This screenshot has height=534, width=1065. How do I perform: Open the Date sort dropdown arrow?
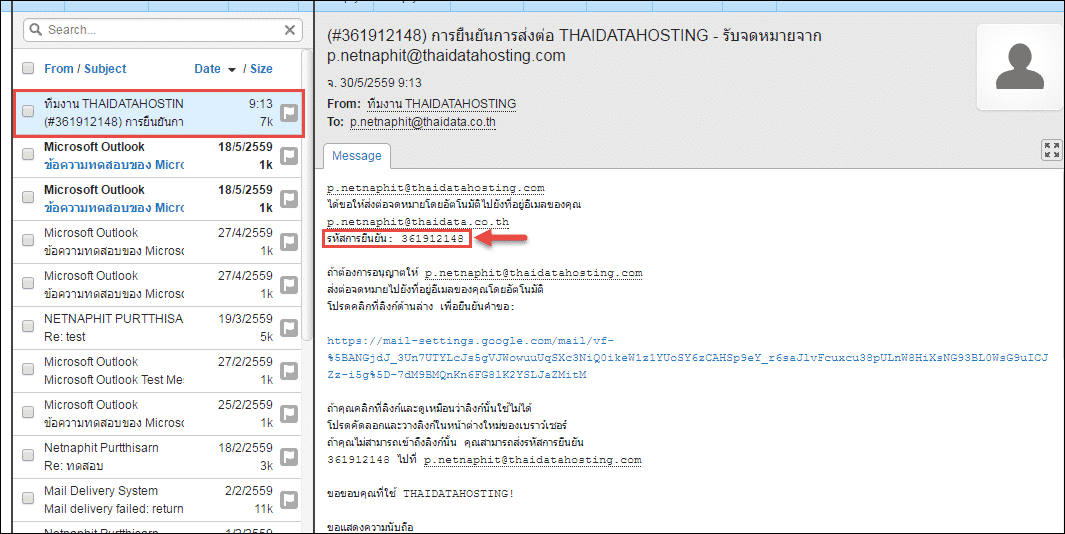tap(232, 70)
